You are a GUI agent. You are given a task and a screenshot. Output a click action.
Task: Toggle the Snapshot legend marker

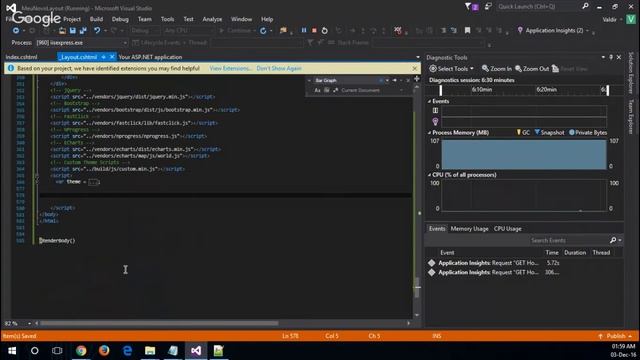(537, 132)
